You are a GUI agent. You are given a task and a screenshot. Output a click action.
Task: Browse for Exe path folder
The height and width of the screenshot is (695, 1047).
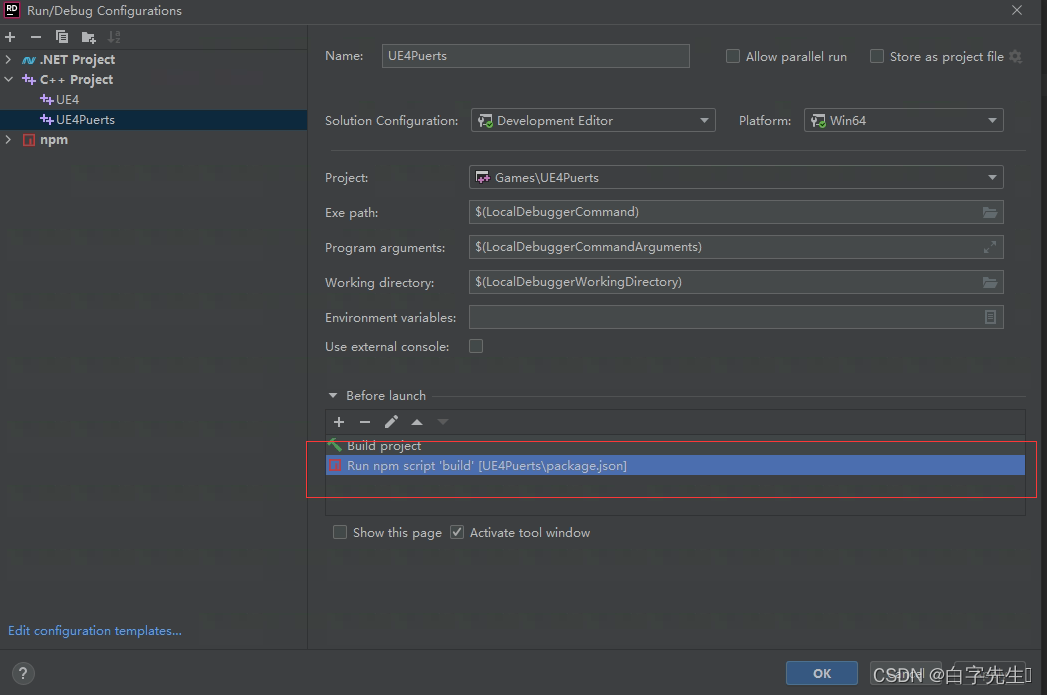[990, 212]
